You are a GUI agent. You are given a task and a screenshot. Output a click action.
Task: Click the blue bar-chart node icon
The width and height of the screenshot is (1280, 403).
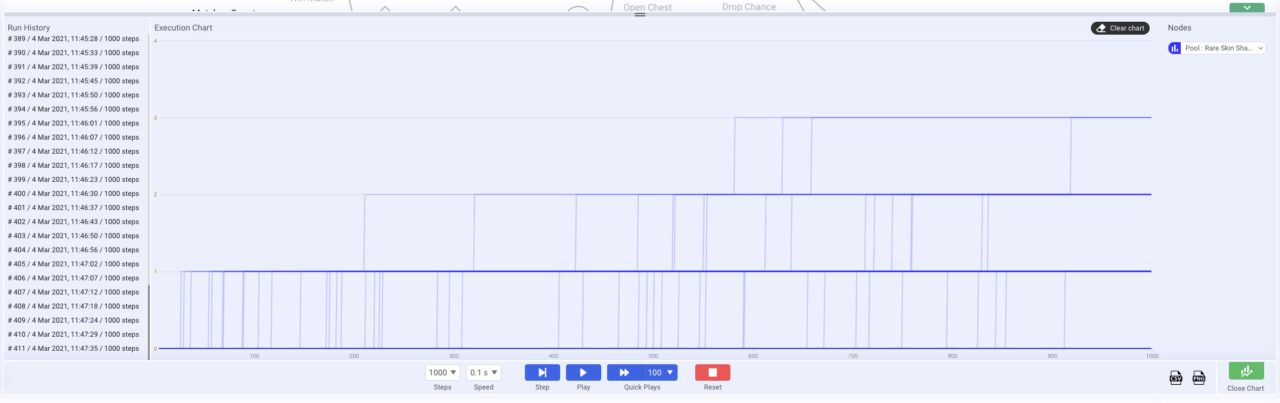coord(1175,48)
